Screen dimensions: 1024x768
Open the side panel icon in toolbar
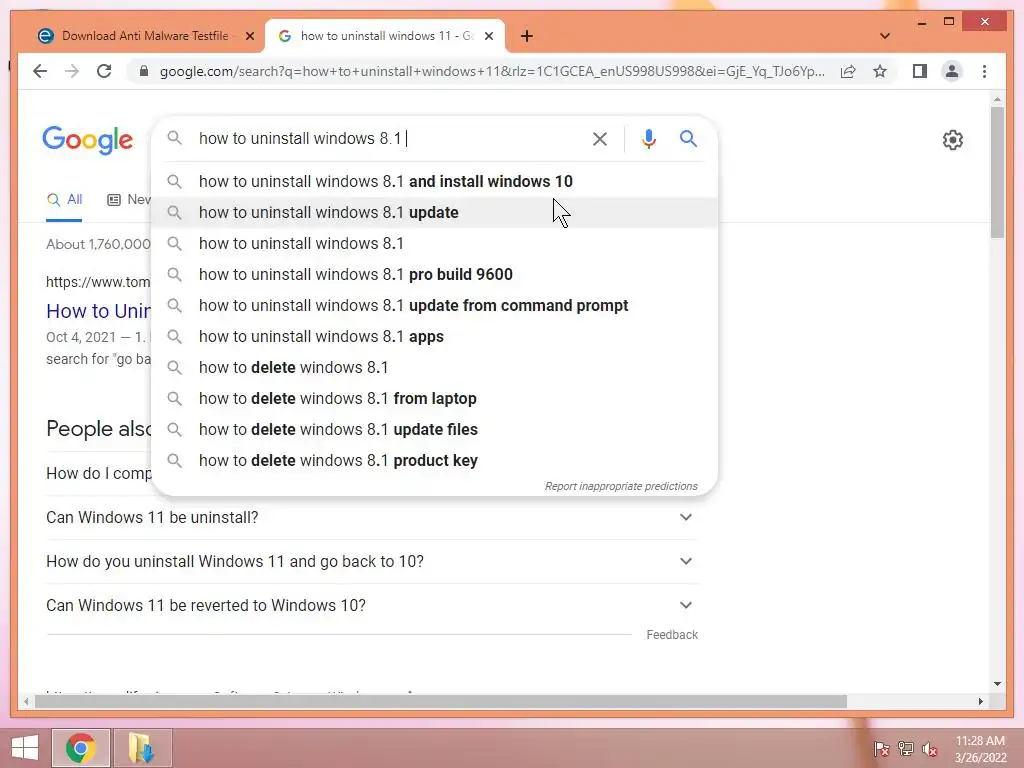(x=920, y=71)
